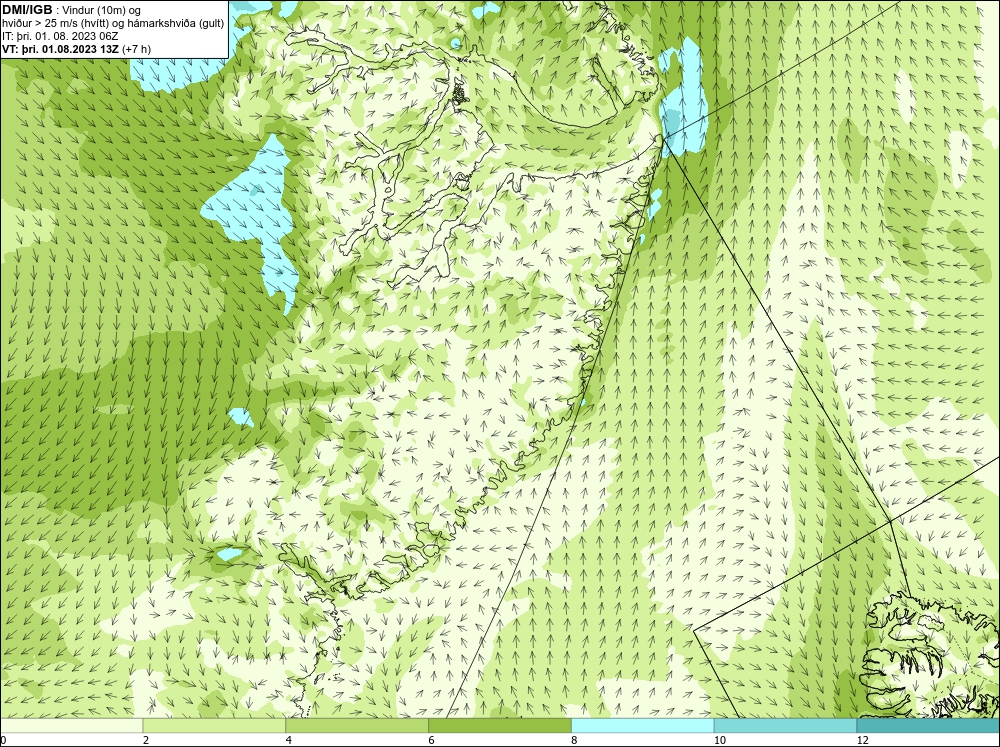Click the 10–12 m/s cyan color band
1000x747 pixels.
point(786,726)
